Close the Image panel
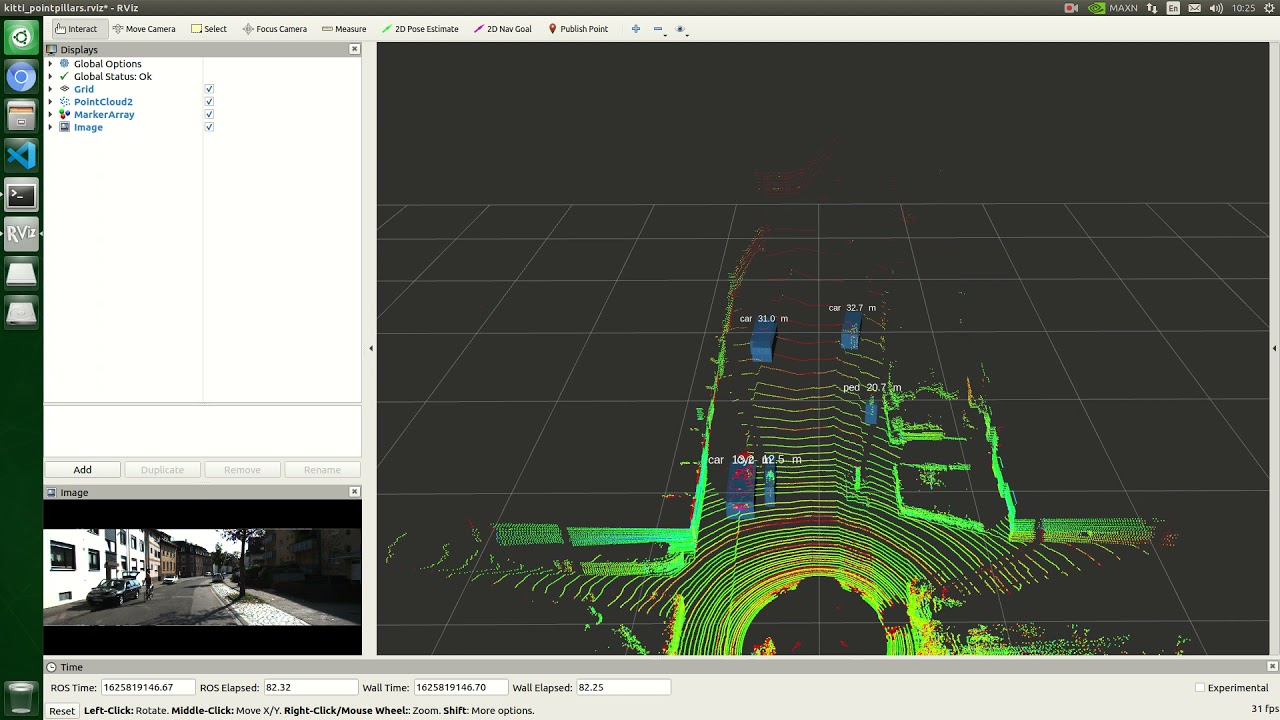The image size is (1280, 720). tap(354, 492)
